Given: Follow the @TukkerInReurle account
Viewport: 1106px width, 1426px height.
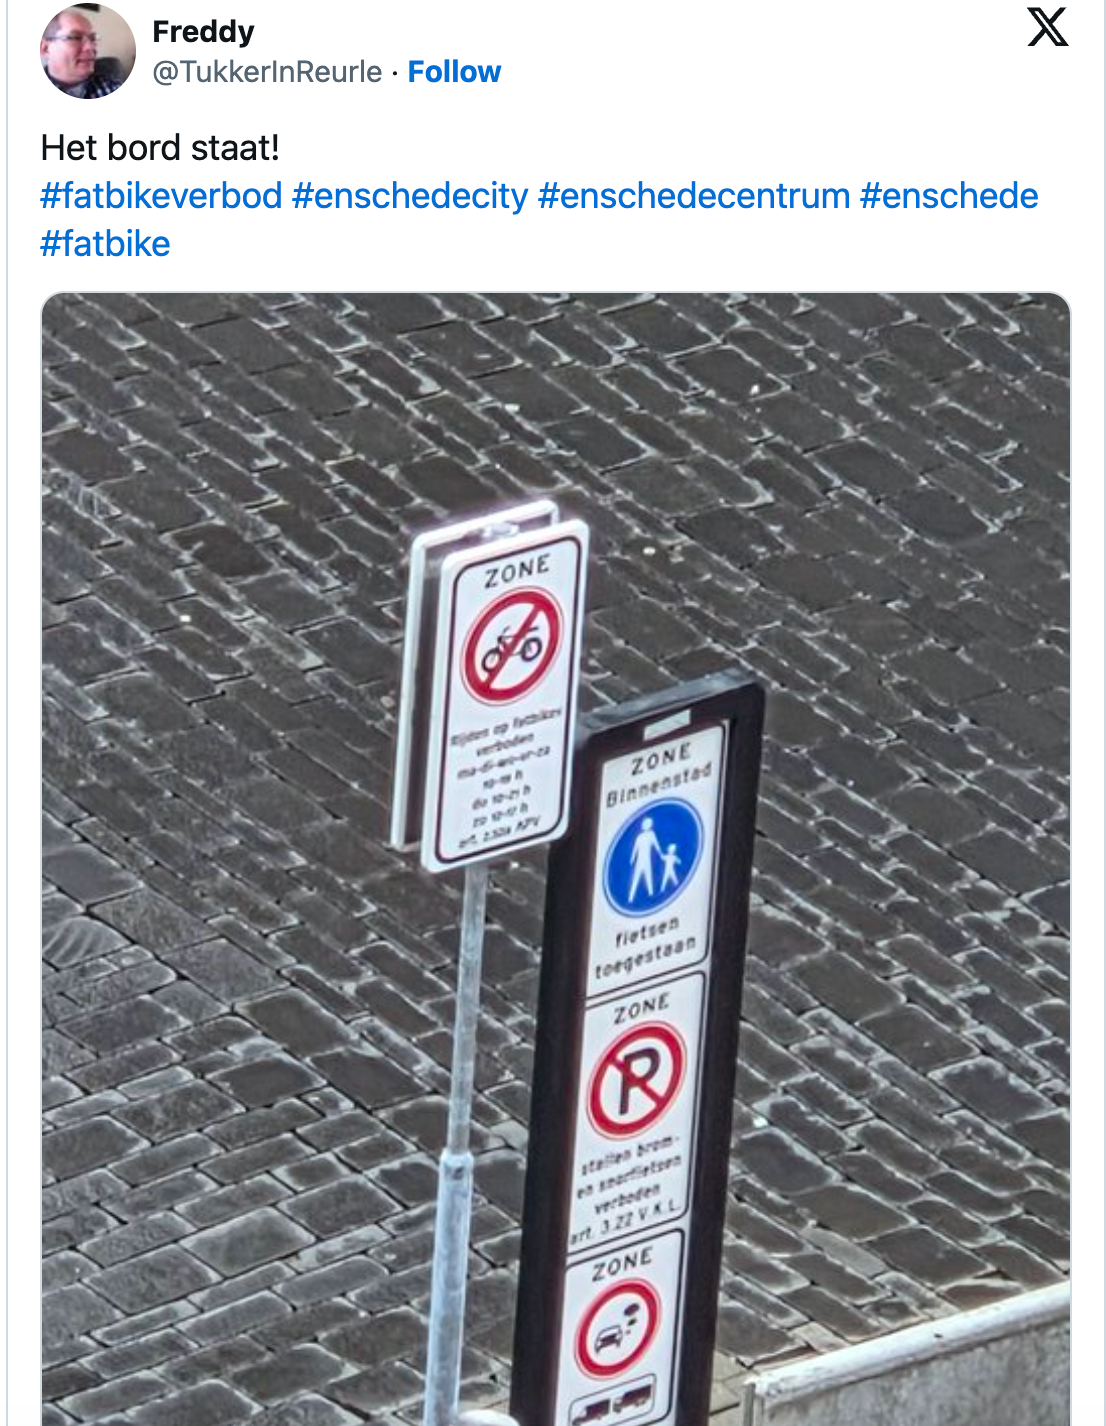Looking at the screenshot, I should (454, 72).
